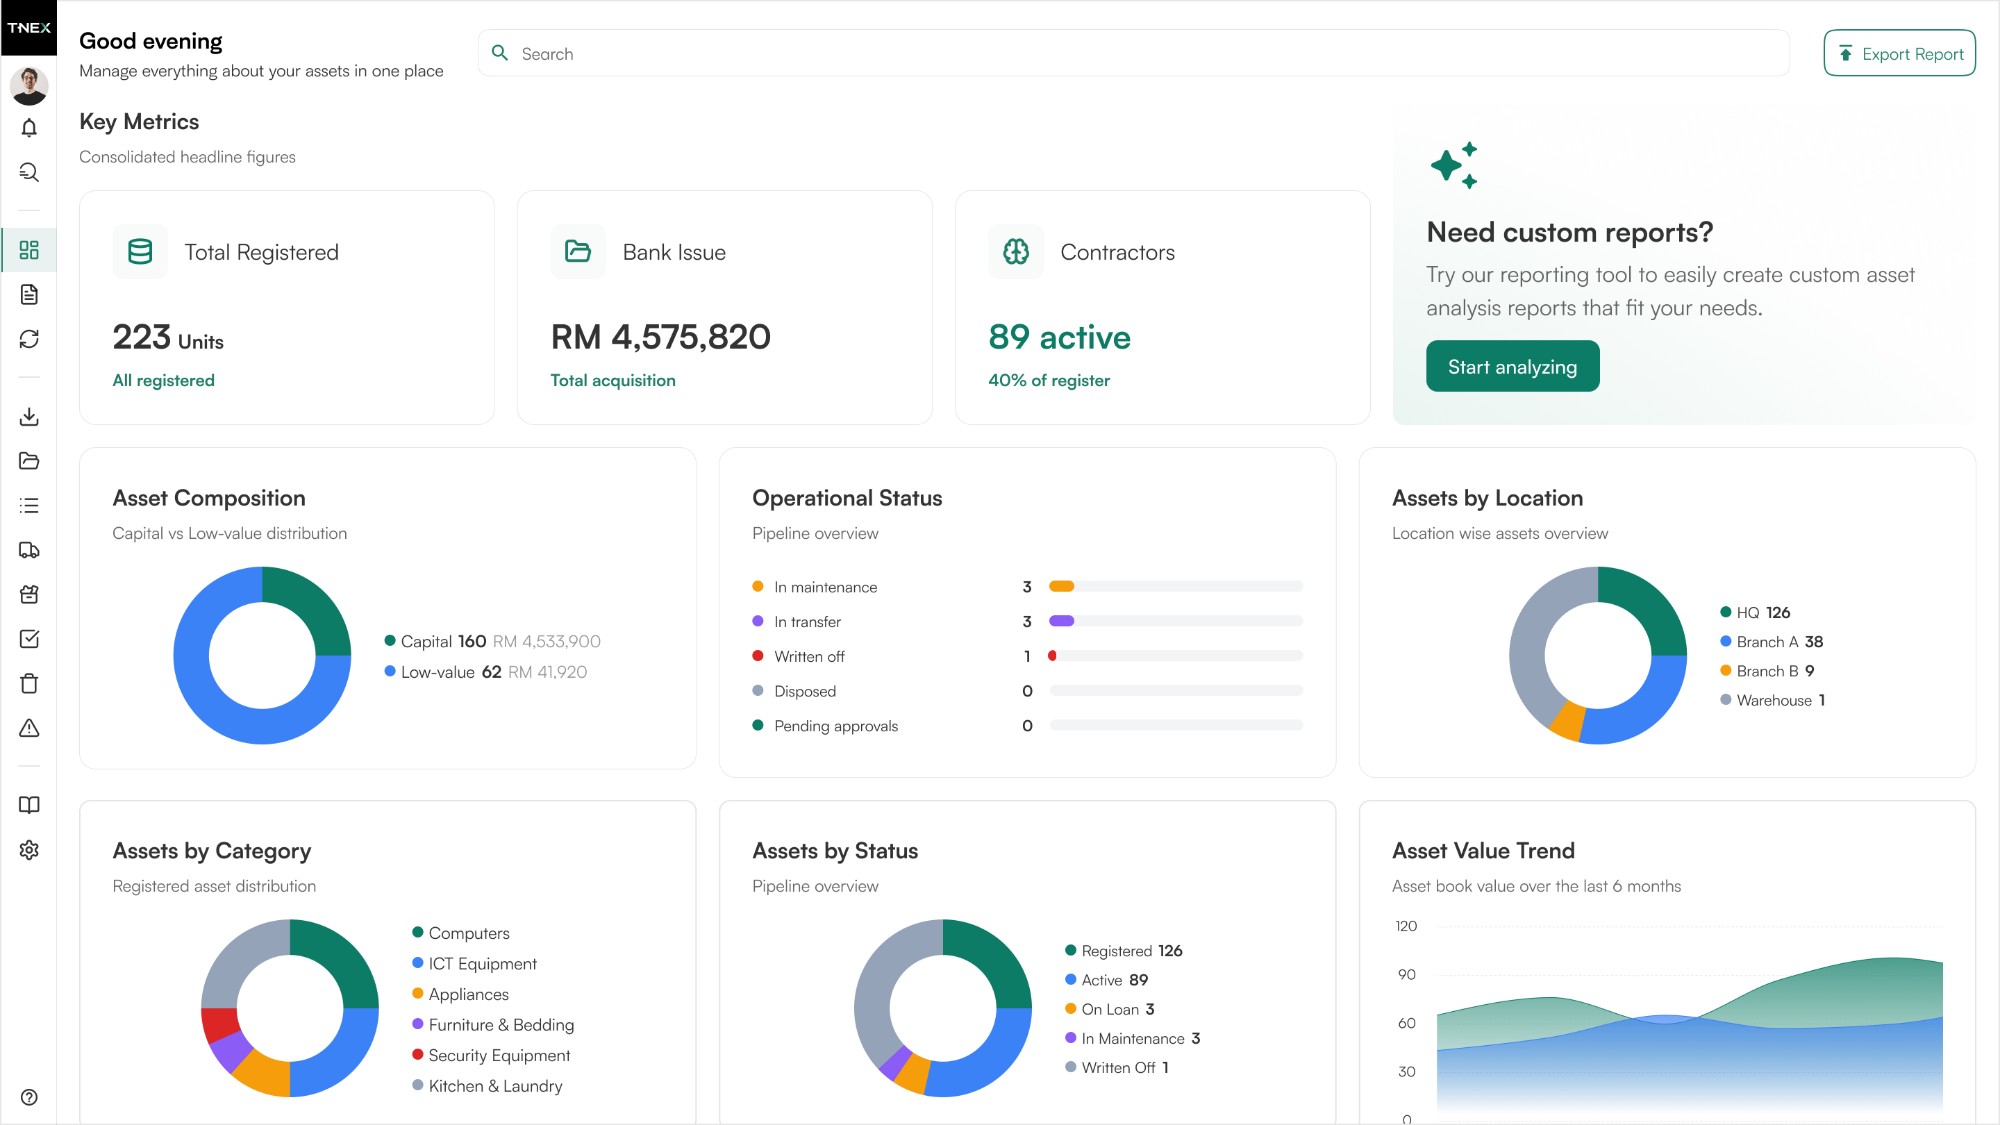Open the document icon in sidebar
2000x1125 pixels.
[x=29, y=294]
